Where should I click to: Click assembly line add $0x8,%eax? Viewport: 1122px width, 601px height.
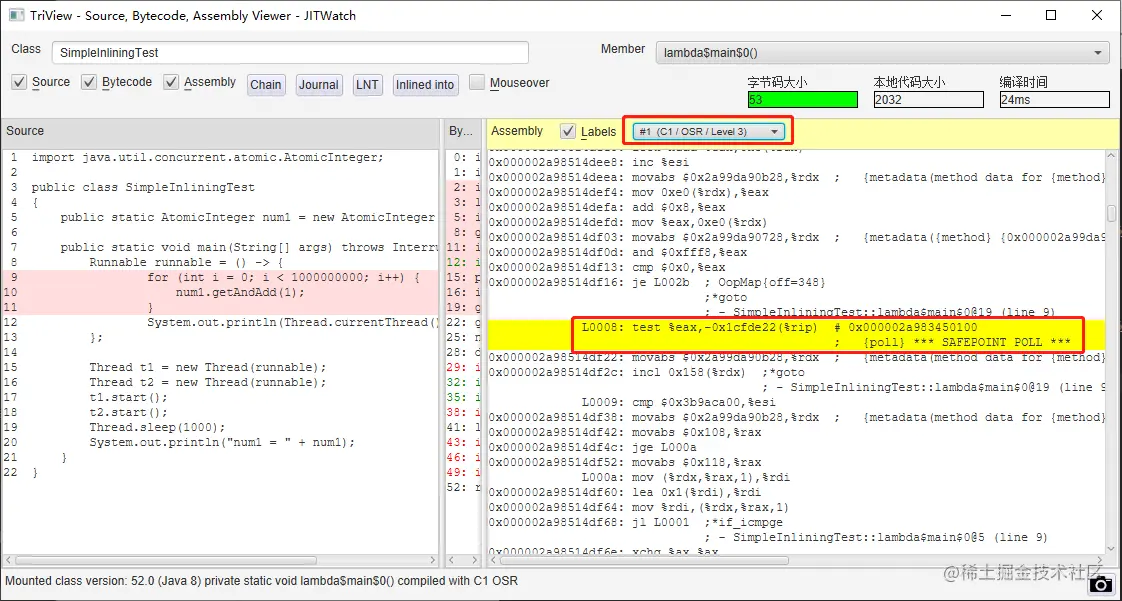tap(796, 207)
